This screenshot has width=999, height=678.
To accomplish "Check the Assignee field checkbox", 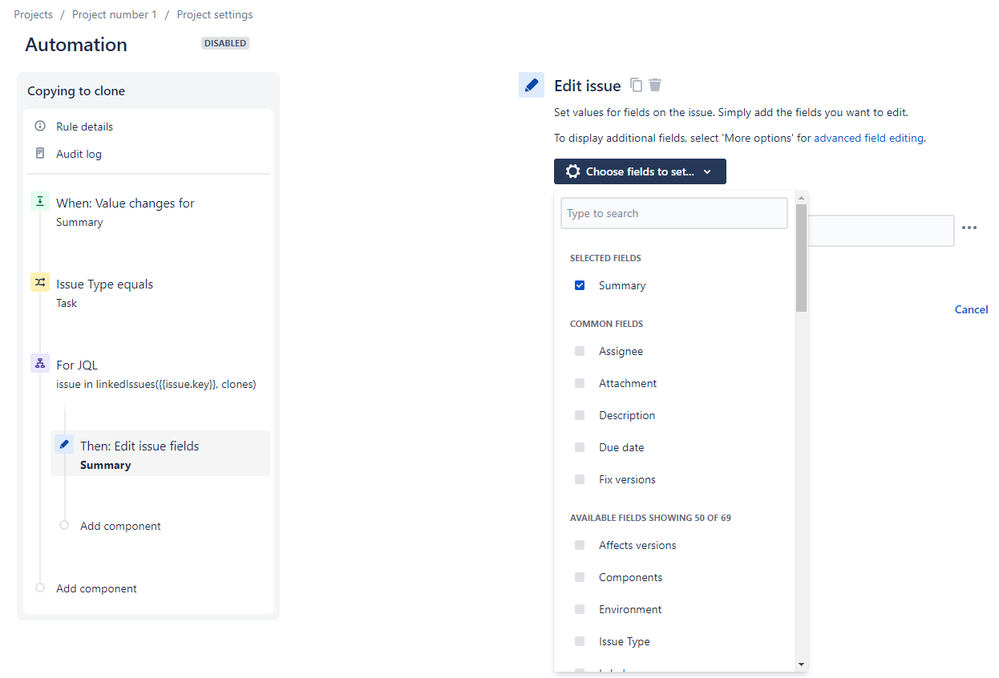I will point(580,351).
